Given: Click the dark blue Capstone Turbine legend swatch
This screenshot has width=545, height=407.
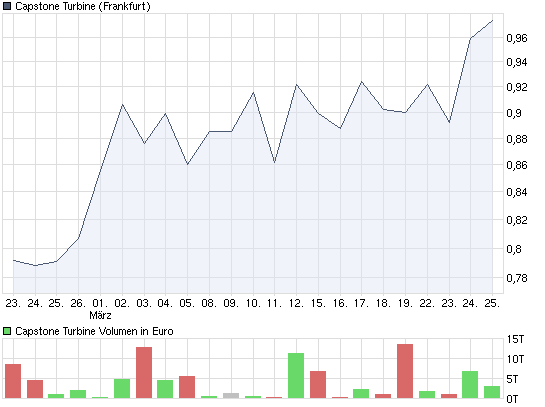Looking at the screenshot, I should [7, 6].
